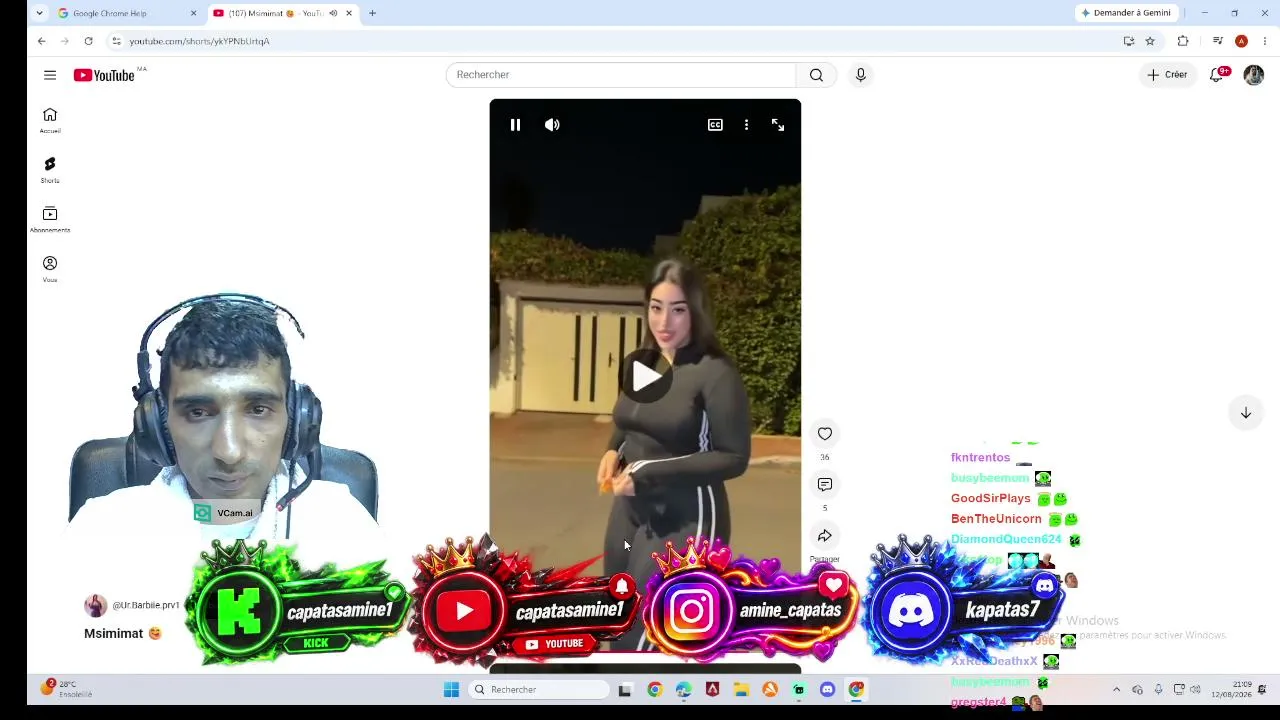This screenshot has width=1280, height=720.
Task: Open the taskbar clock and date
Action: pyautogui.click(x=1231, y=689)
